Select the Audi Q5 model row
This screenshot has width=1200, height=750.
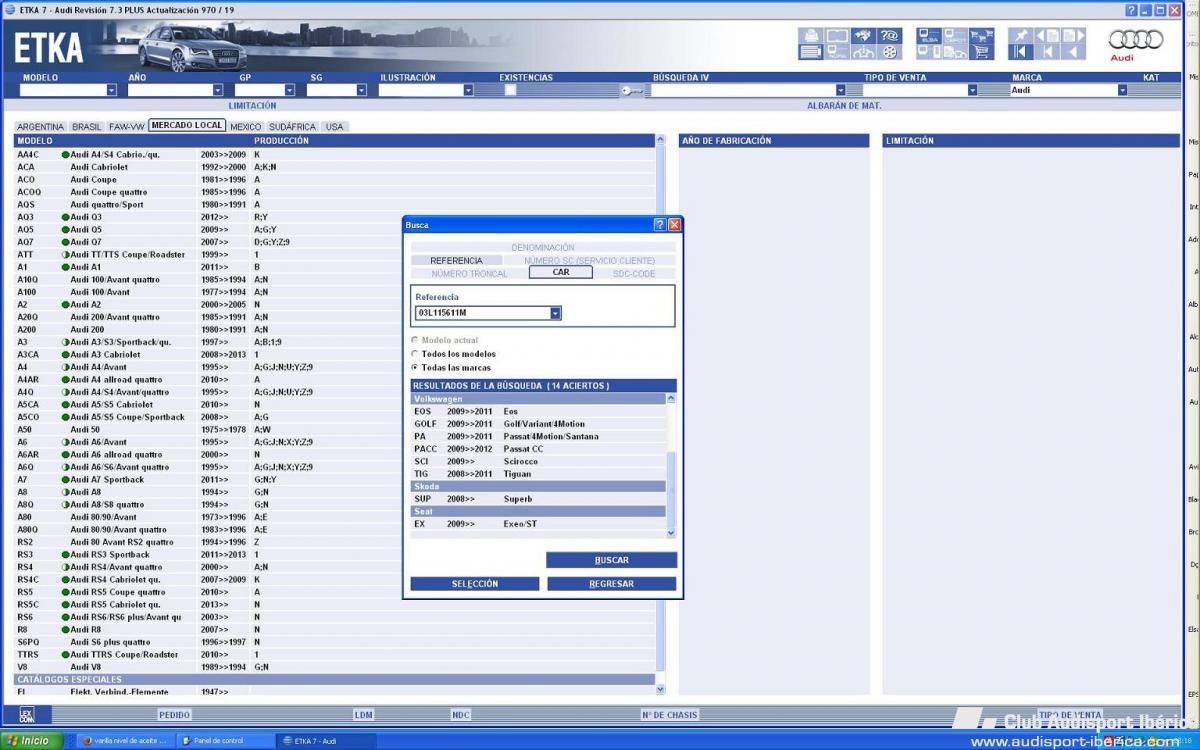point(335,229)
